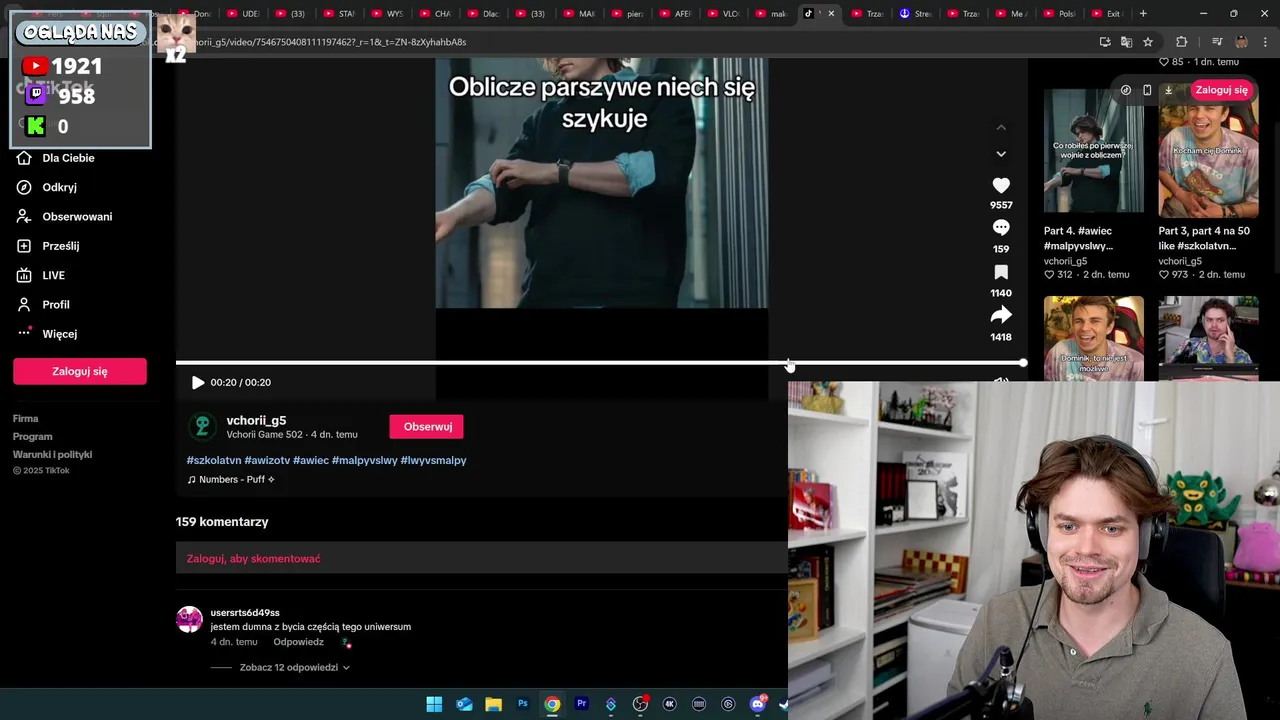Switch to the VLOG YouTube tab

[x=723, y=14]
